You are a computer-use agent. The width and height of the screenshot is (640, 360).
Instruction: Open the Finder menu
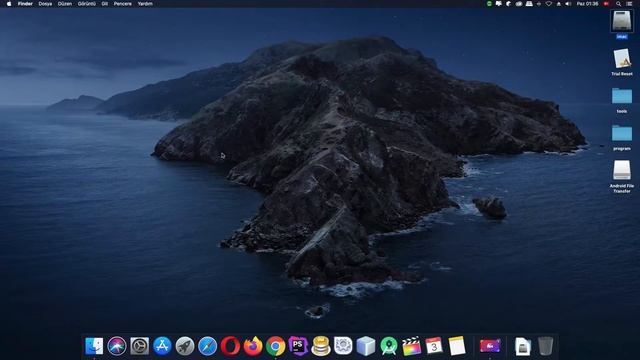click(x=25, y=4)
